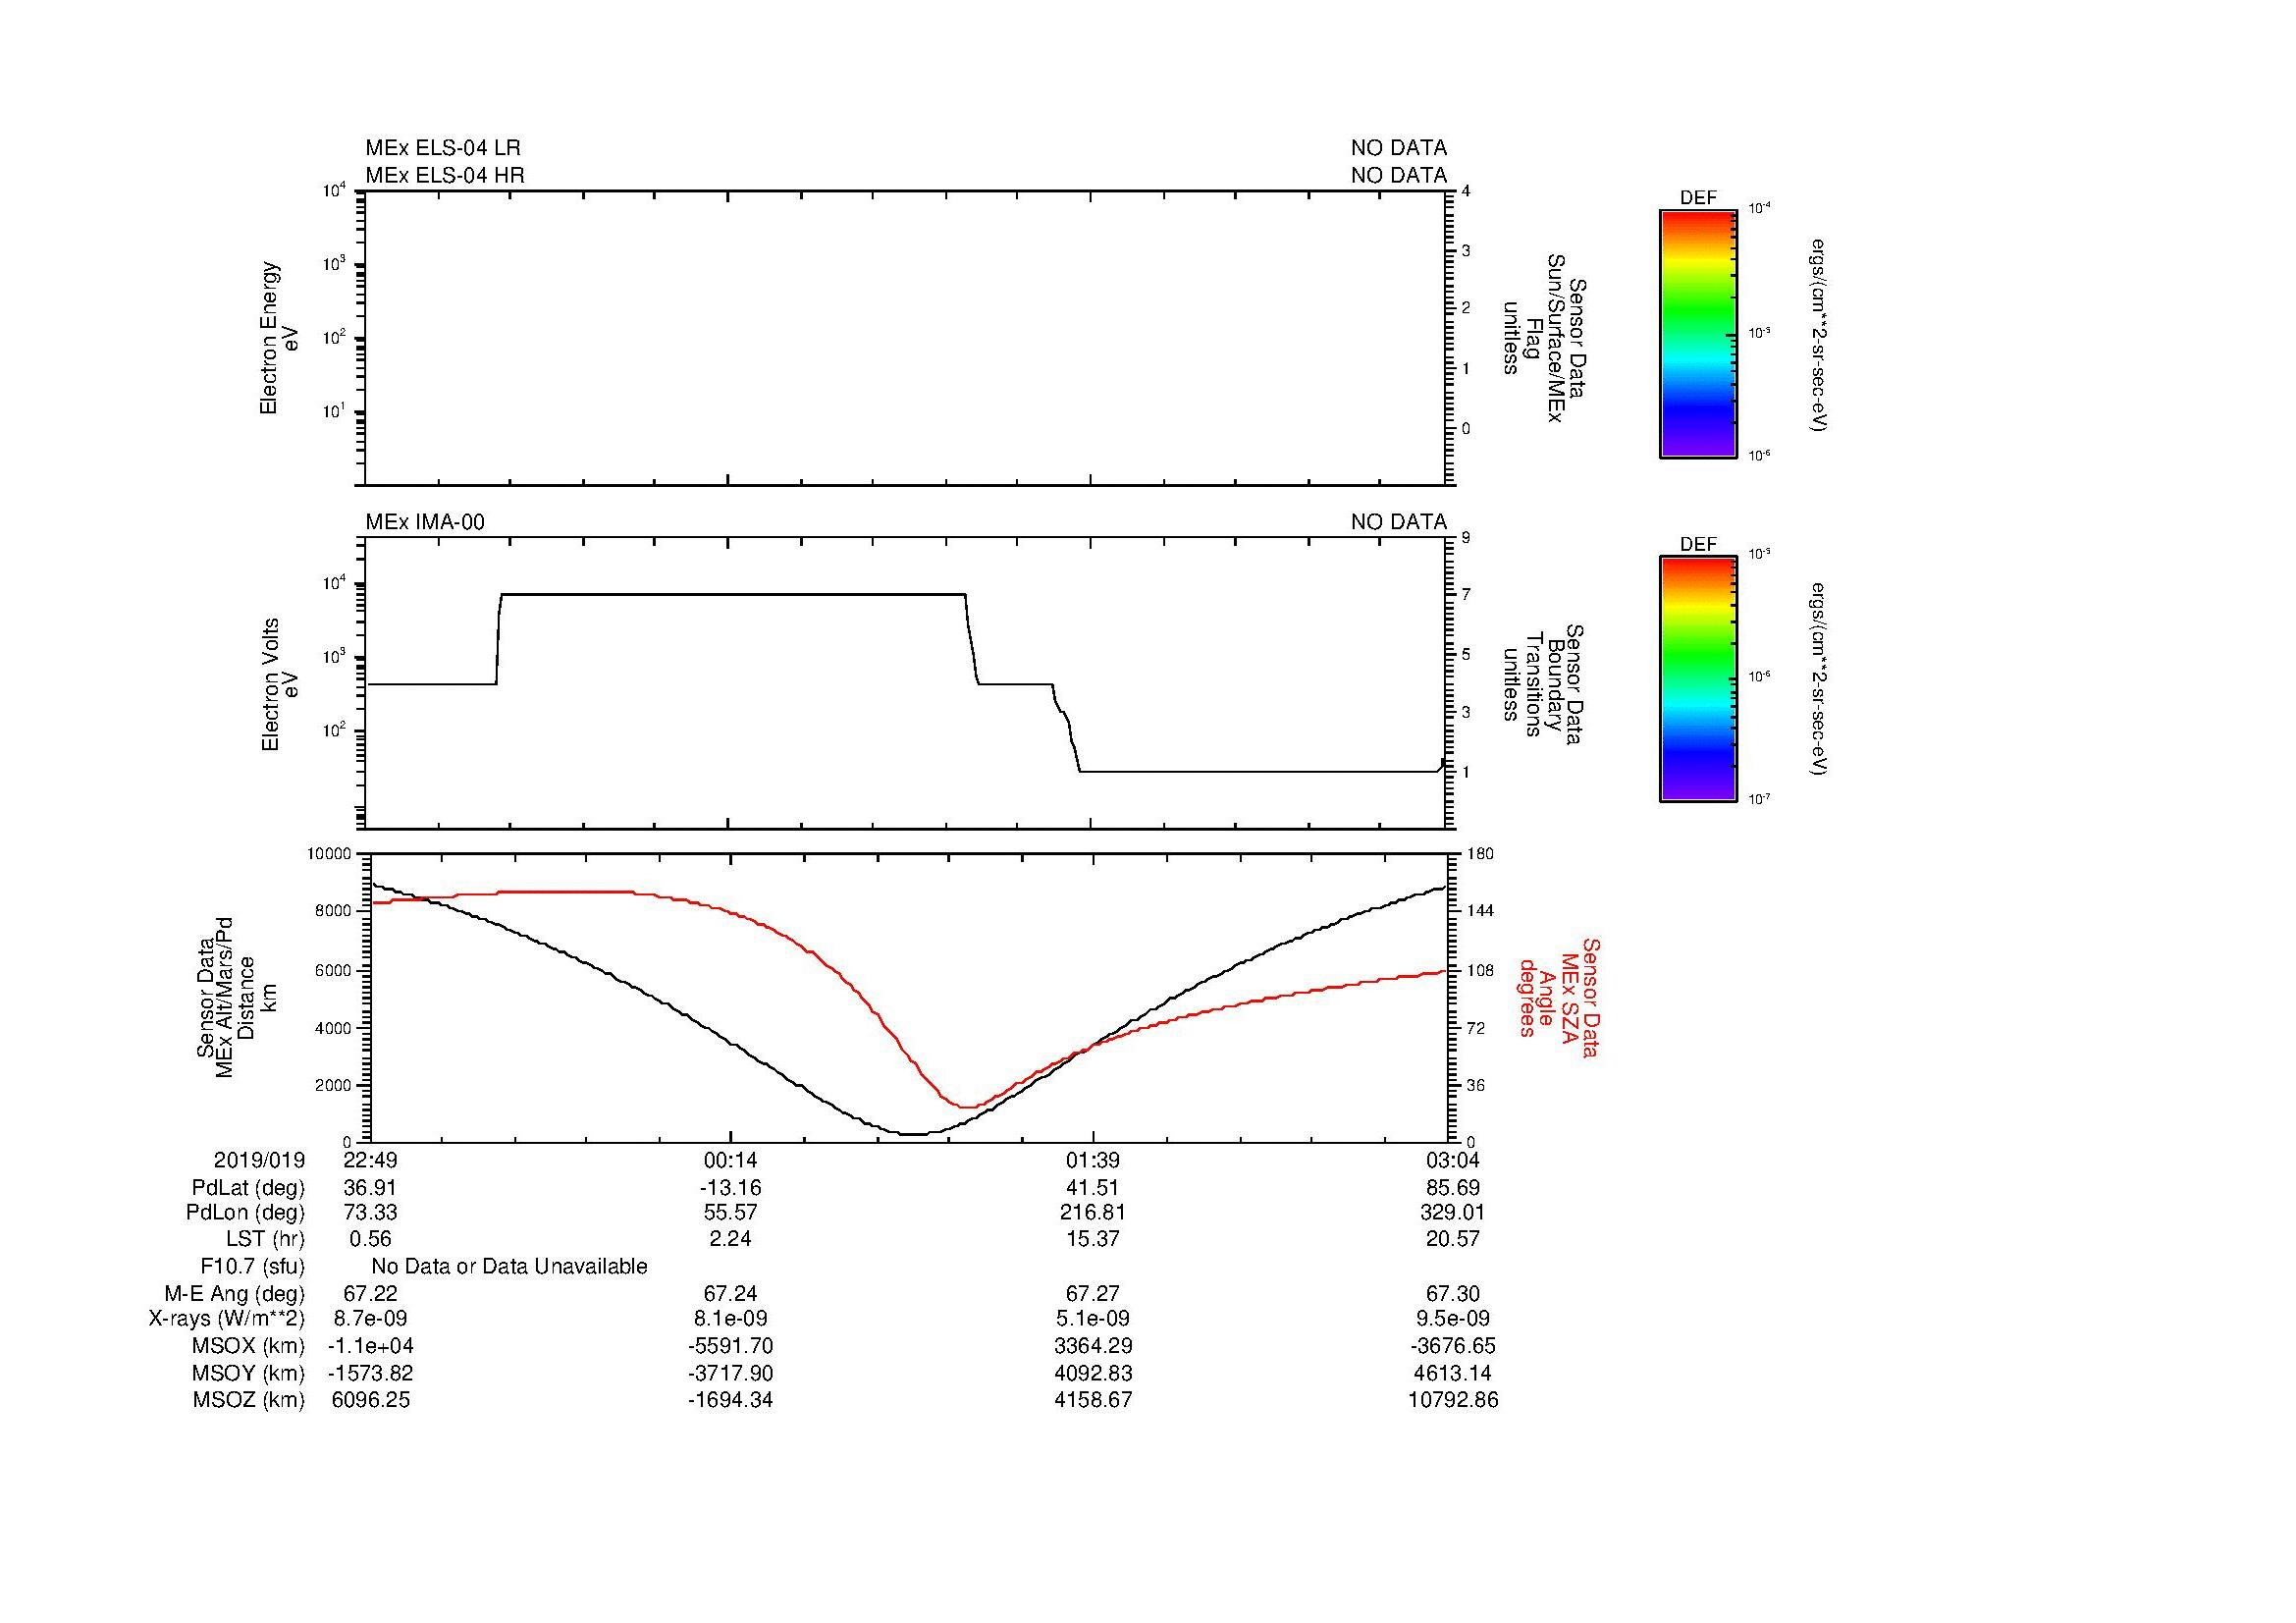Click NO DATA beside MEx ELS-04 LR
Image resolution: width=2296 pixels, height=1623 pixels.
(1398, 148)
